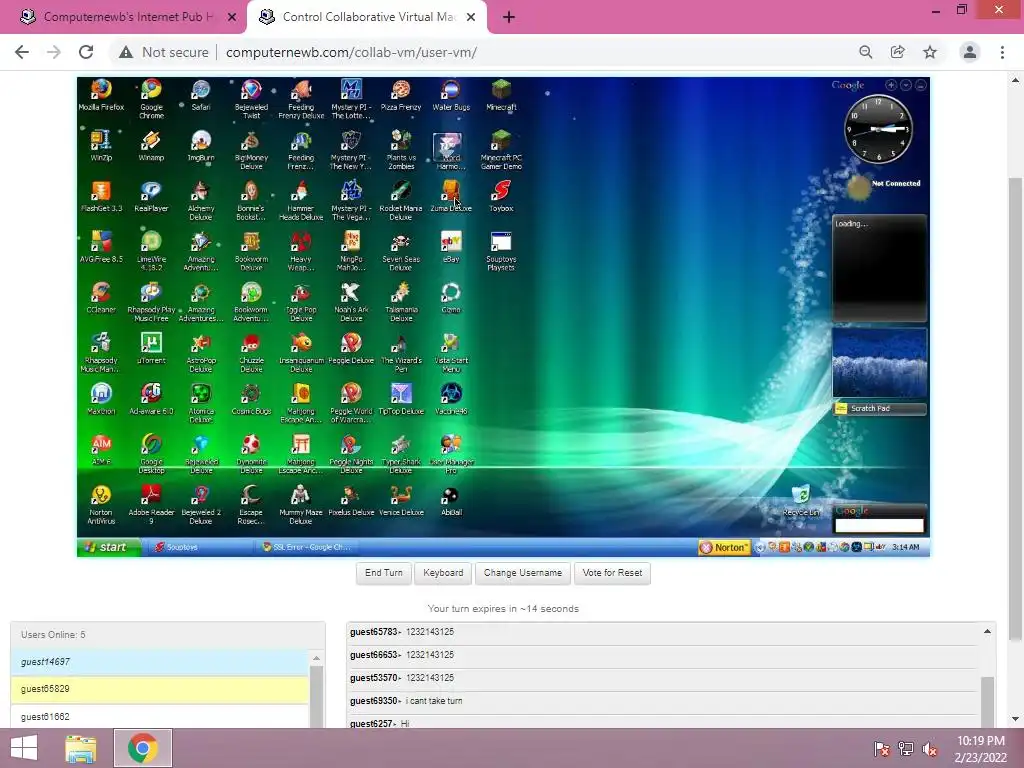Select the Soupboys taskbar item in the VM

tap(198, 547)
